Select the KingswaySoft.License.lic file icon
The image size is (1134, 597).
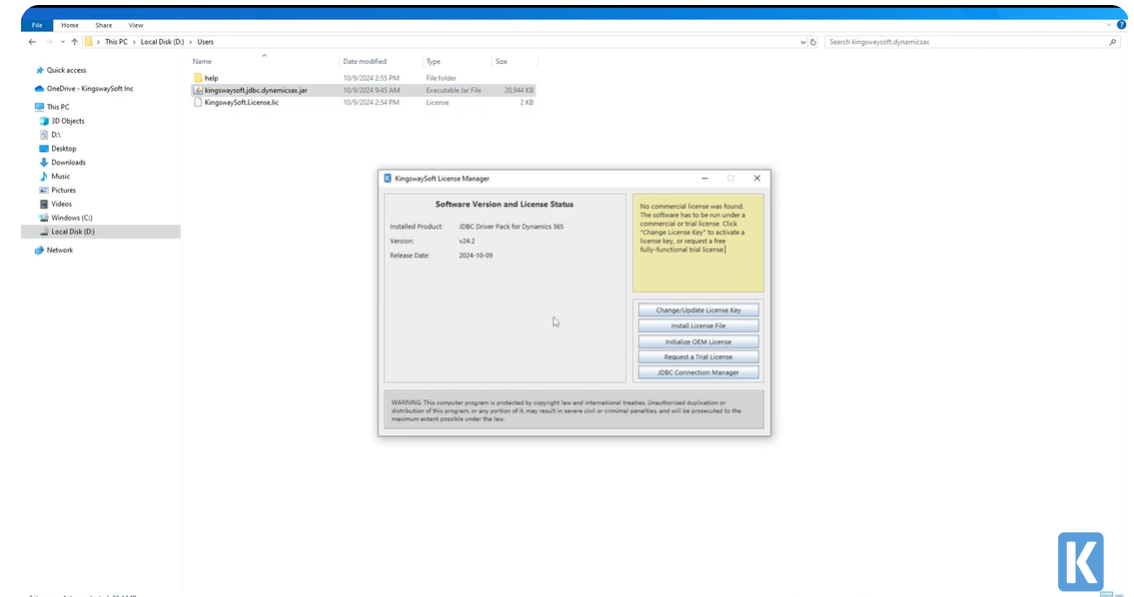pyautogui.click(x=199, y=102)
